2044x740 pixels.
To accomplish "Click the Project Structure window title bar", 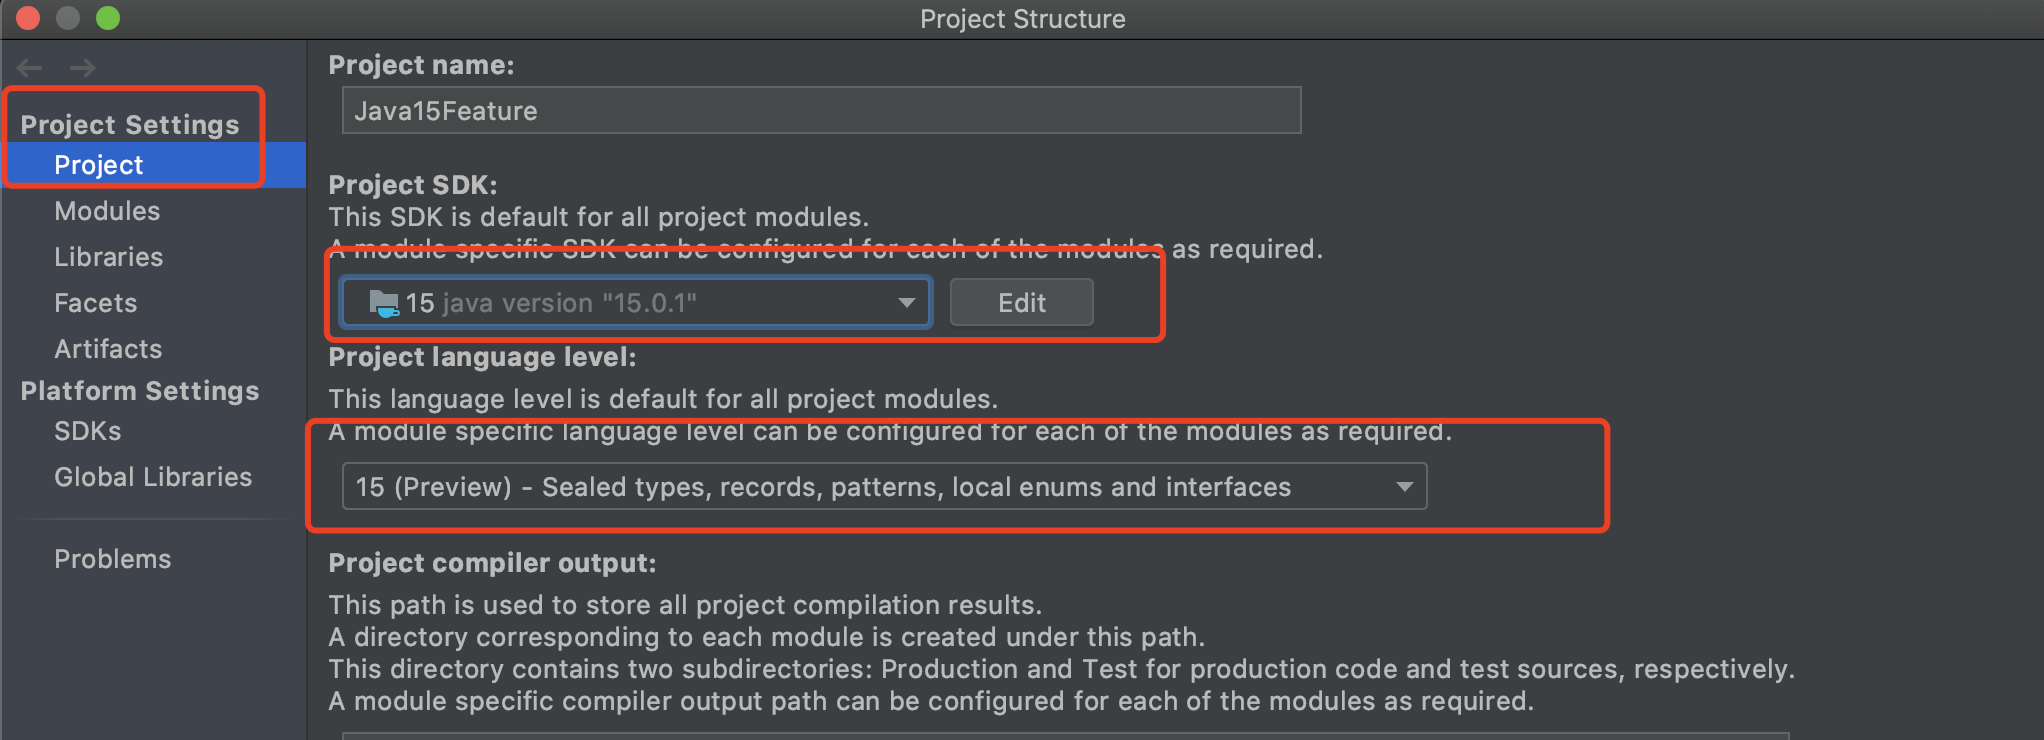I will pyautogui.click(x=1022, y=19).
